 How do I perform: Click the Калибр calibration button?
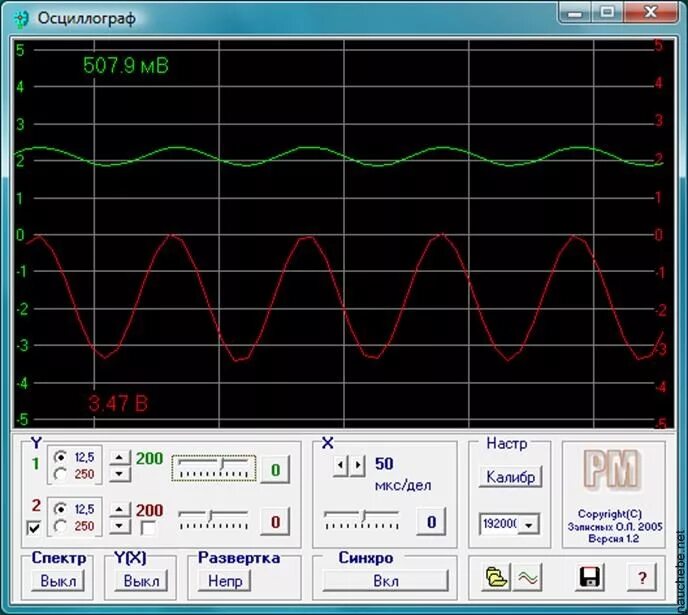[x=510, y=477]
